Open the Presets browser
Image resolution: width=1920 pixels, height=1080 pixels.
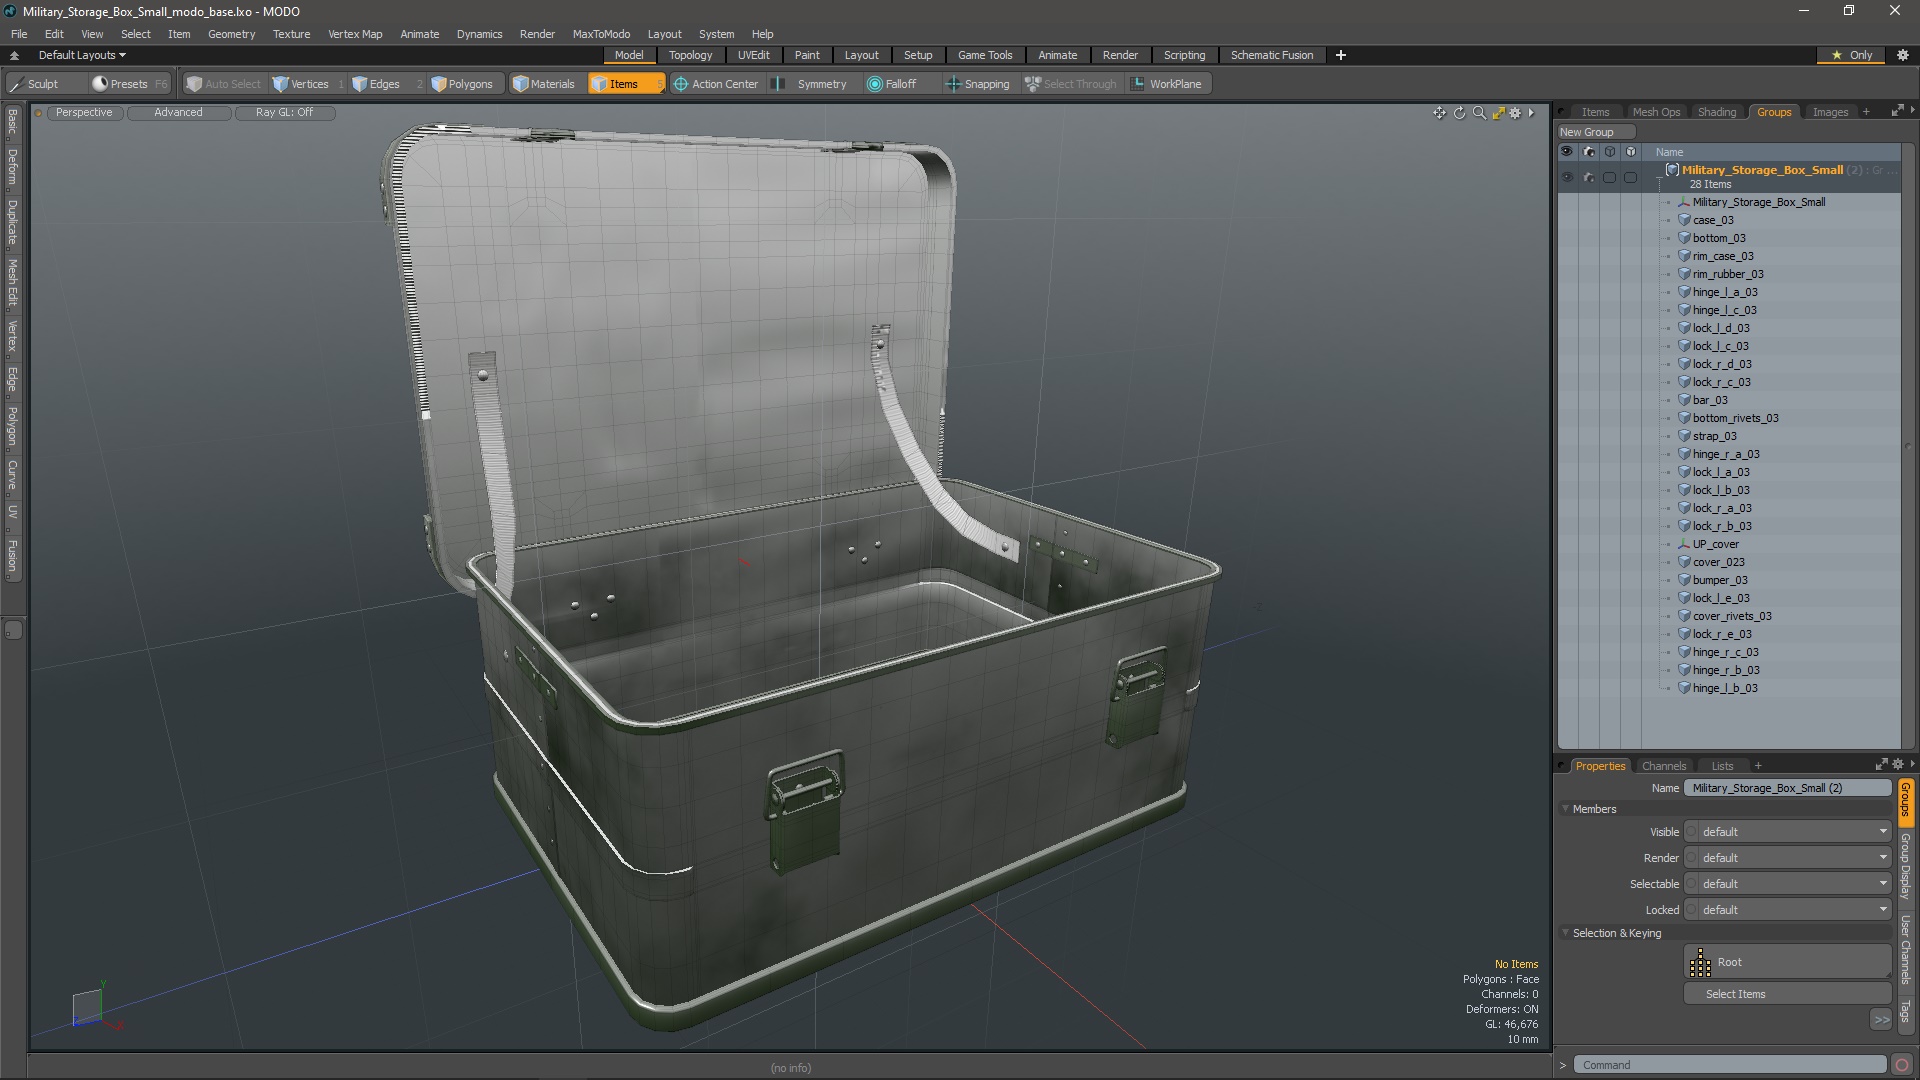129,84
